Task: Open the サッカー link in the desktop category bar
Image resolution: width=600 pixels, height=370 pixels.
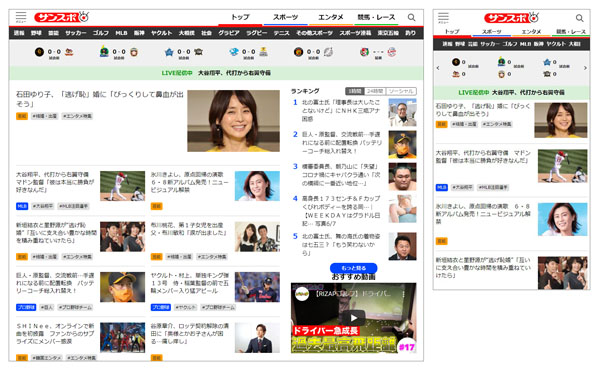Action: coord(75,33)
